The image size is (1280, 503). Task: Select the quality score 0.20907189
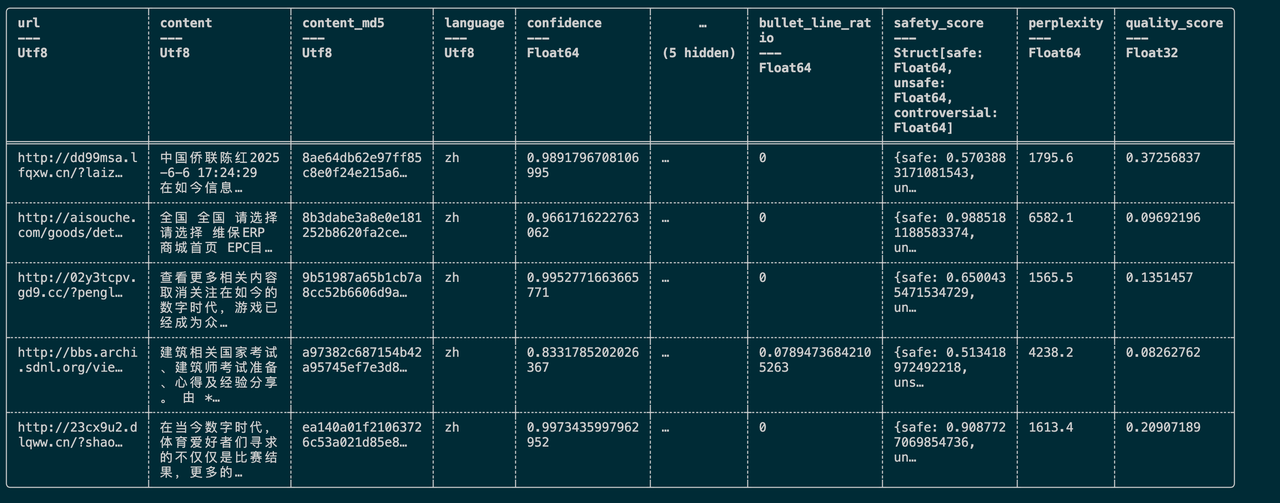point(1163,428)
